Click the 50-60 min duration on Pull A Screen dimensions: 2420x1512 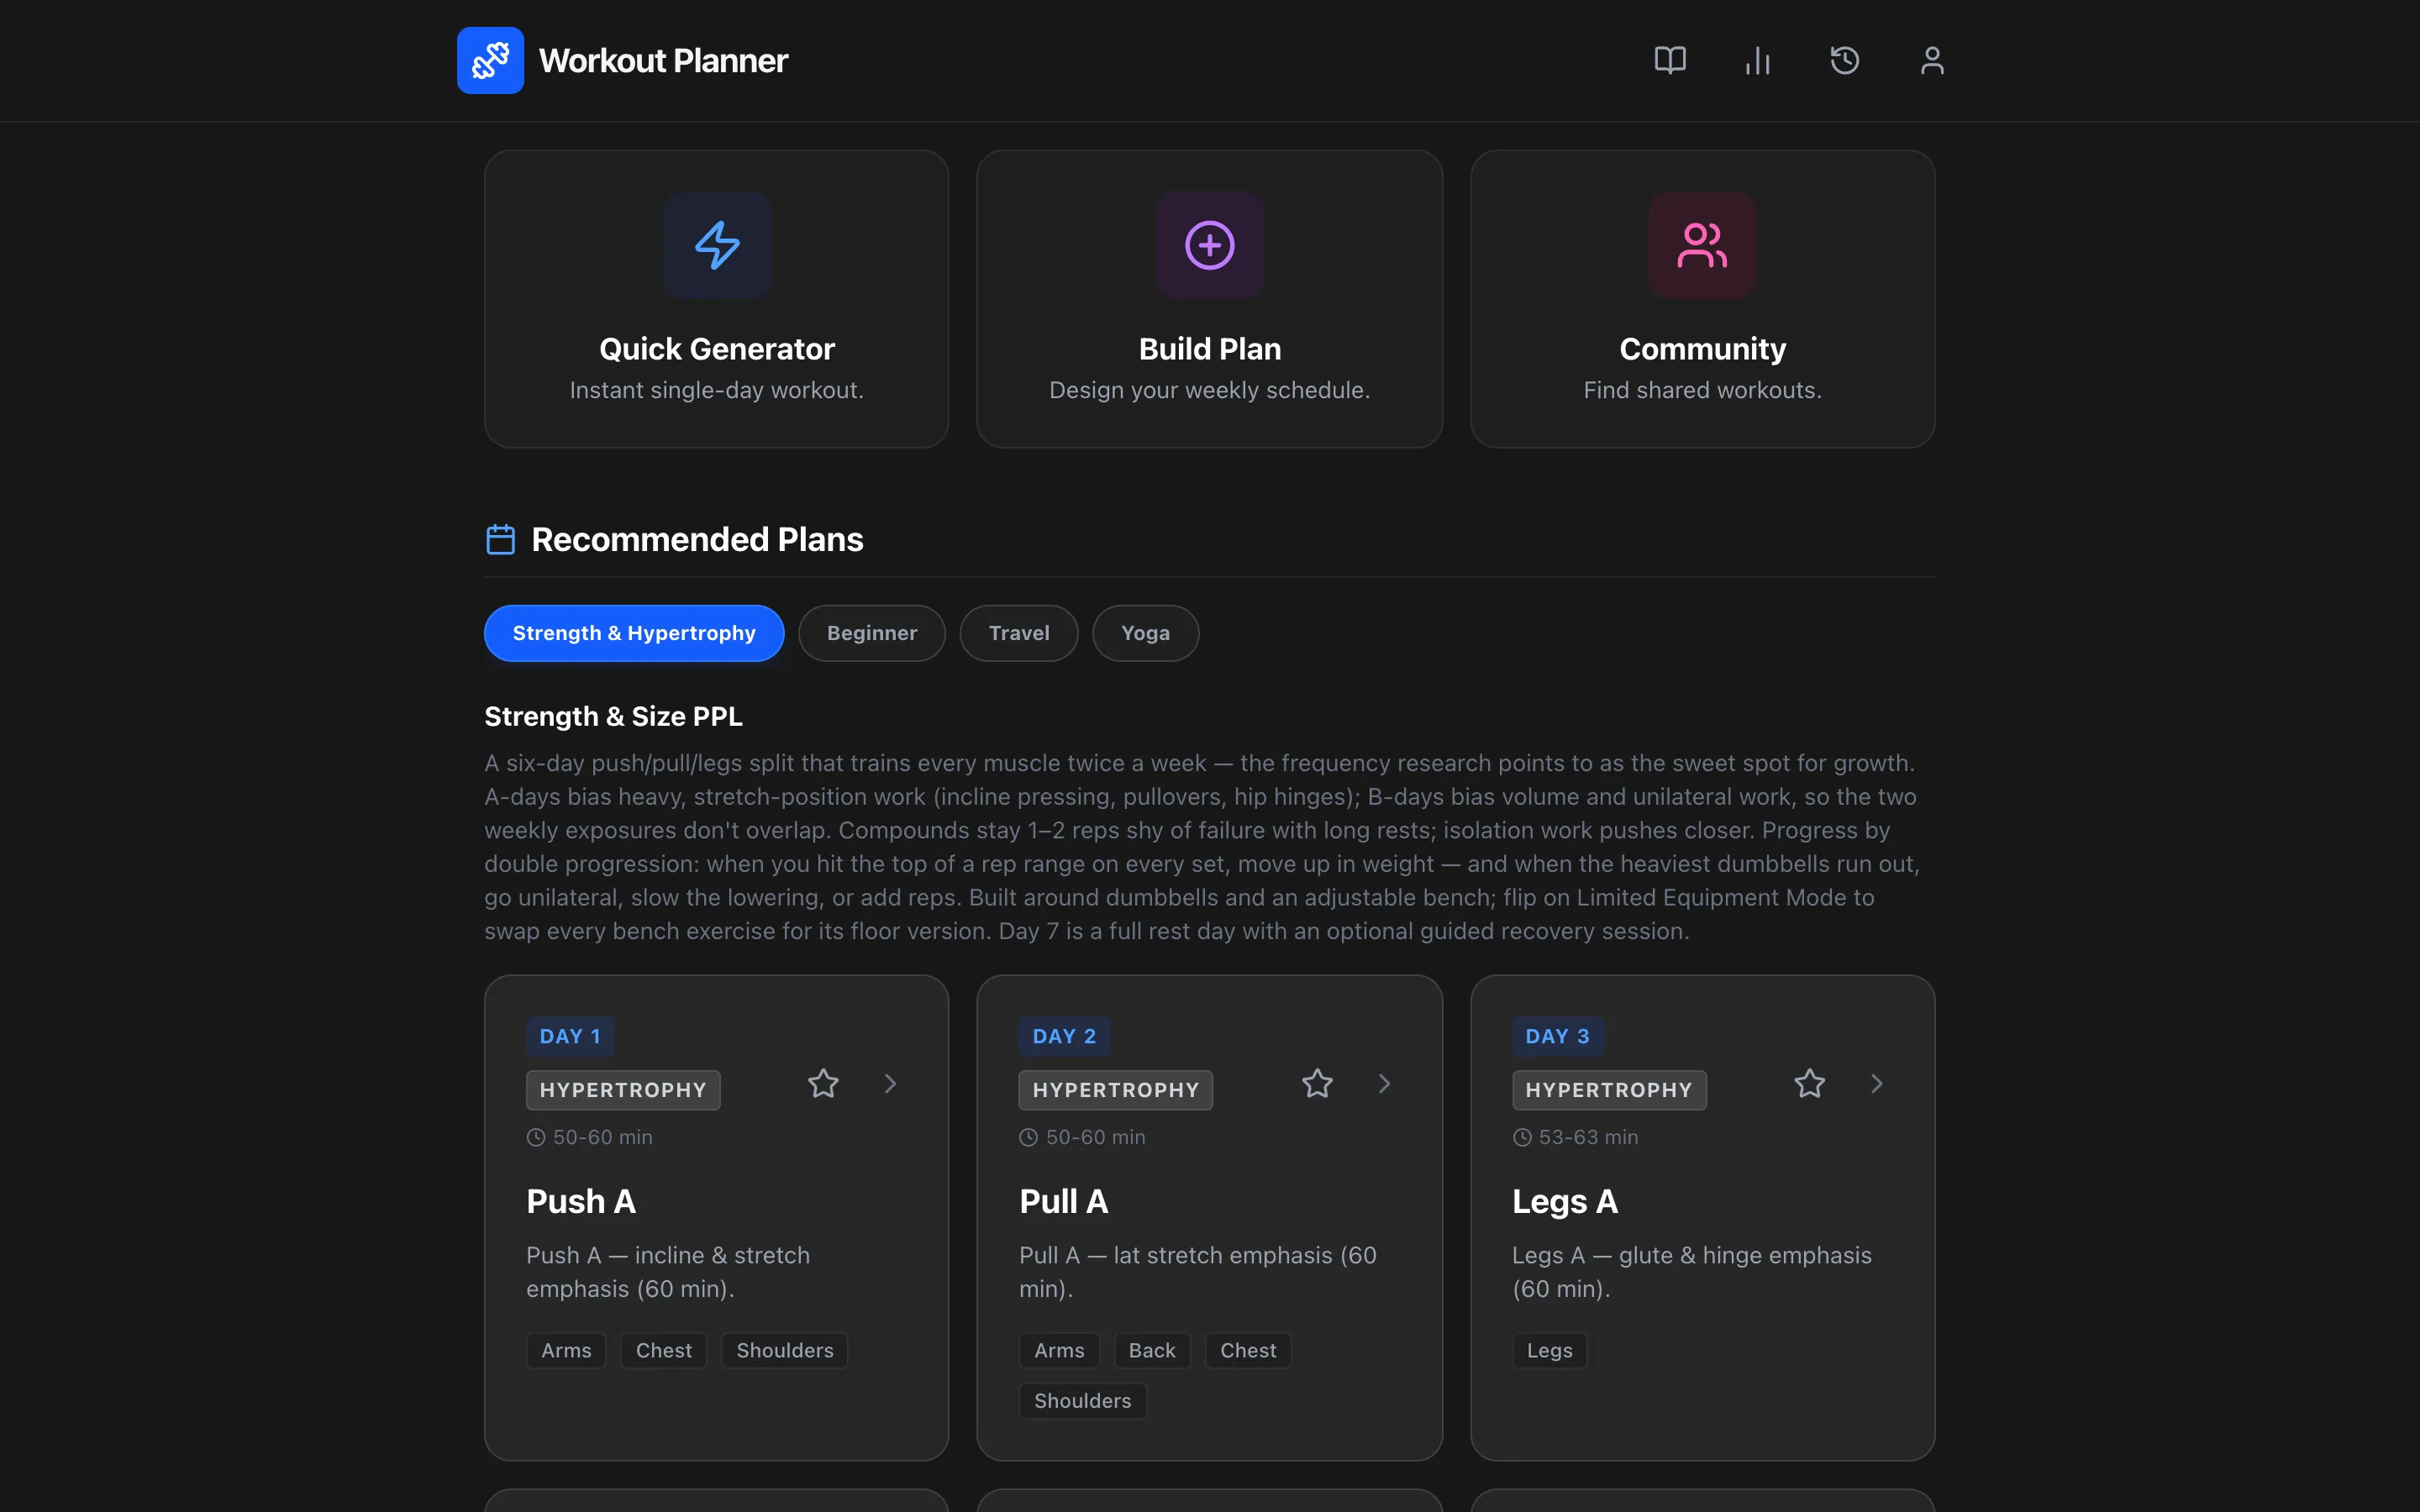click(x=1082, y=1137)
